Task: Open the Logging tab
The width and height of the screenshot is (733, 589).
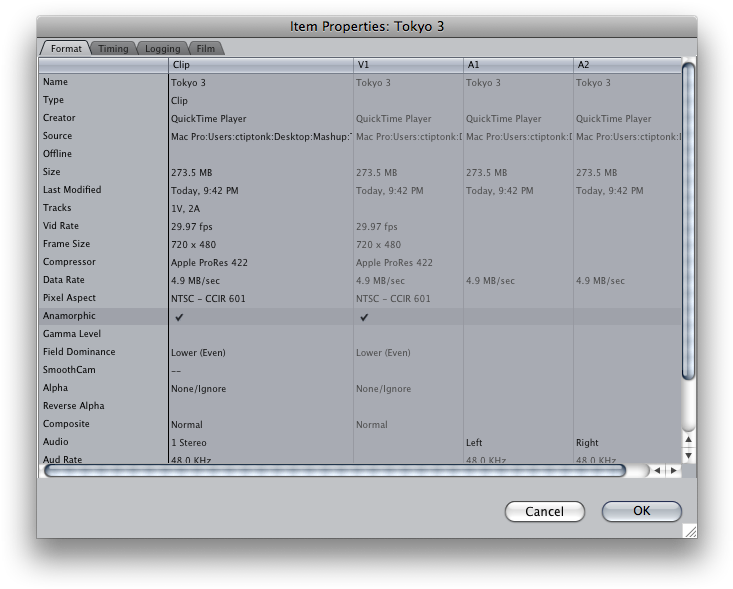Action: [x=162, y=49]
